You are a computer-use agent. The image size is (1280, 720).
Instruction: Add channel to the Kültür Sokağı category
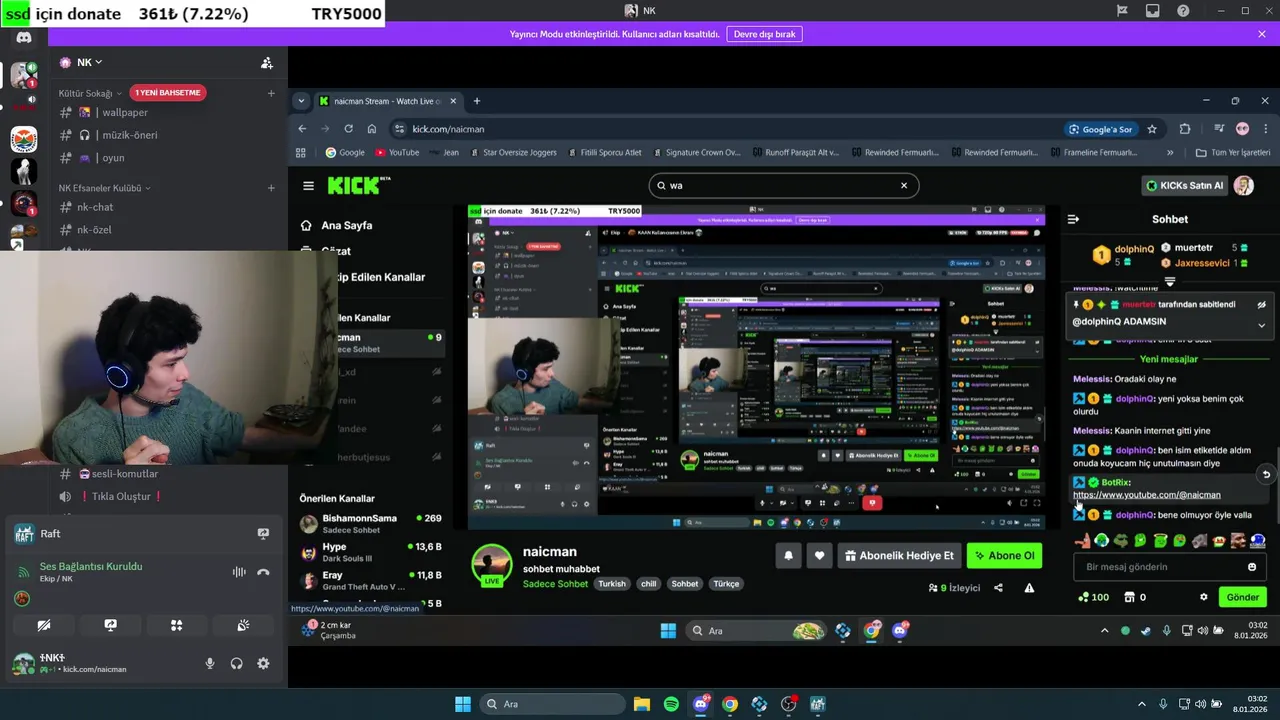click(x=271, y=93)
